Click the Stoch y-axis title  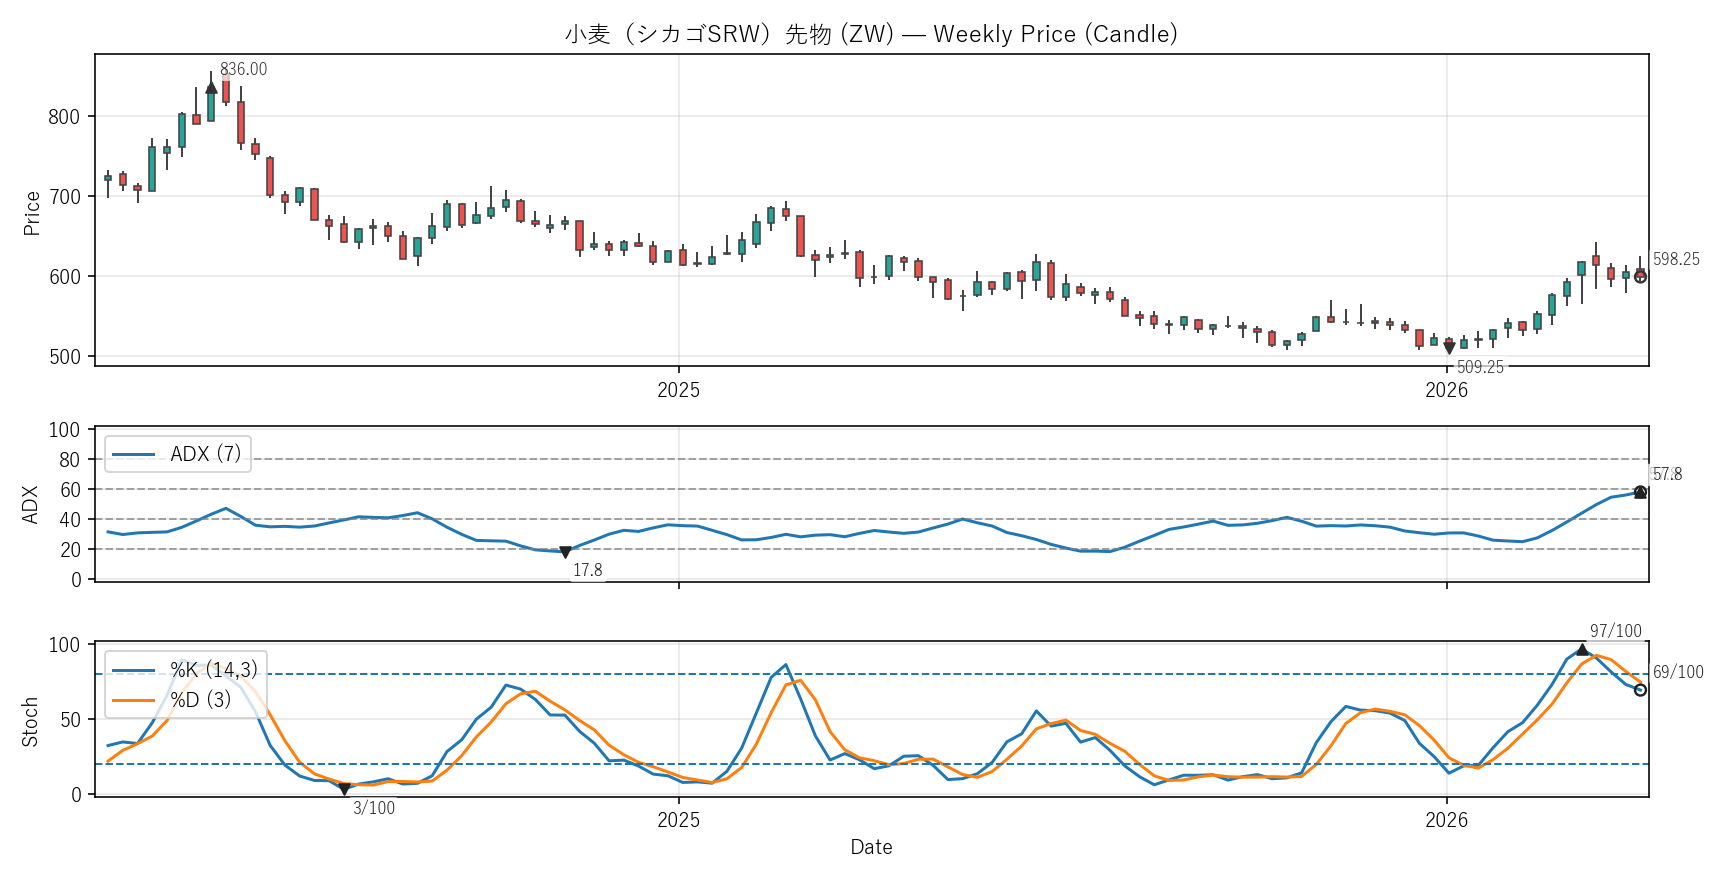[30, 721]
